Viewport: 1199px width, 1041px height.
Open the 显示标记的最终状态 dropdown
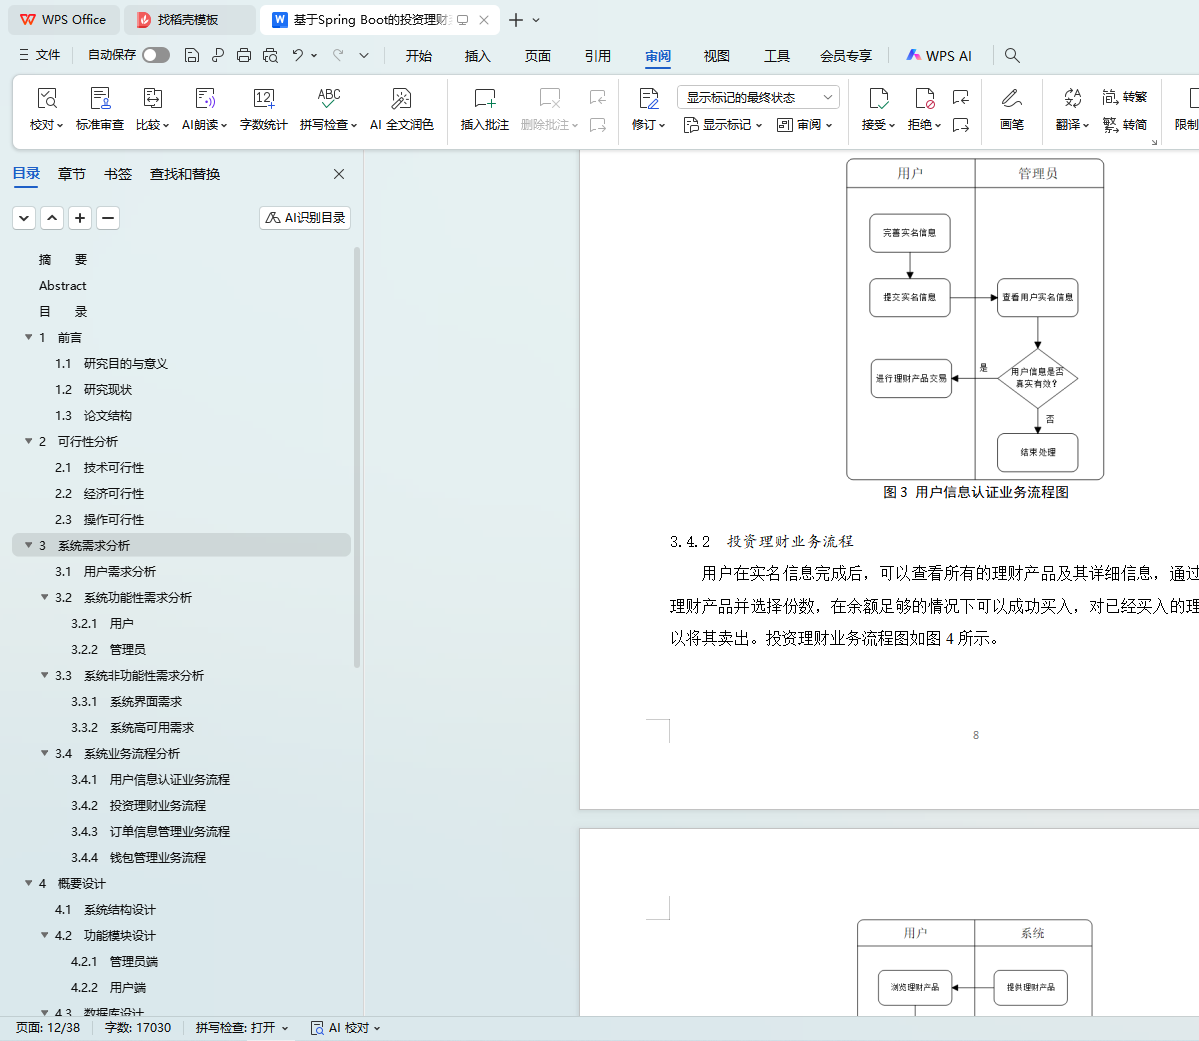(x=758, y=97)
